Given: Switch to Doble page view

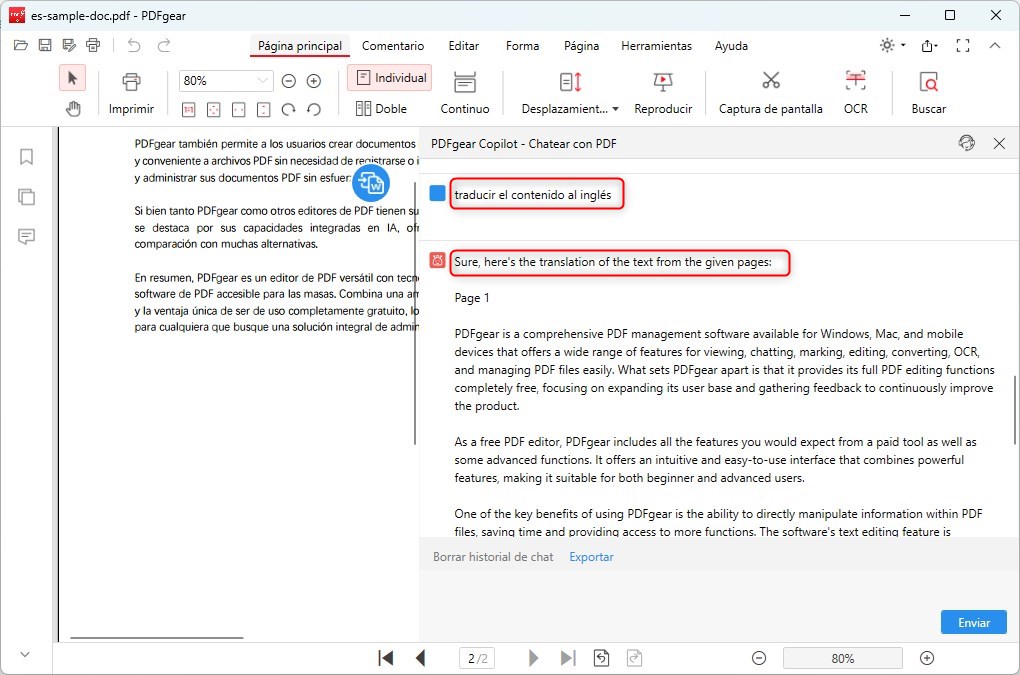Looking at the screenshot, I should [x=381, y=109].
